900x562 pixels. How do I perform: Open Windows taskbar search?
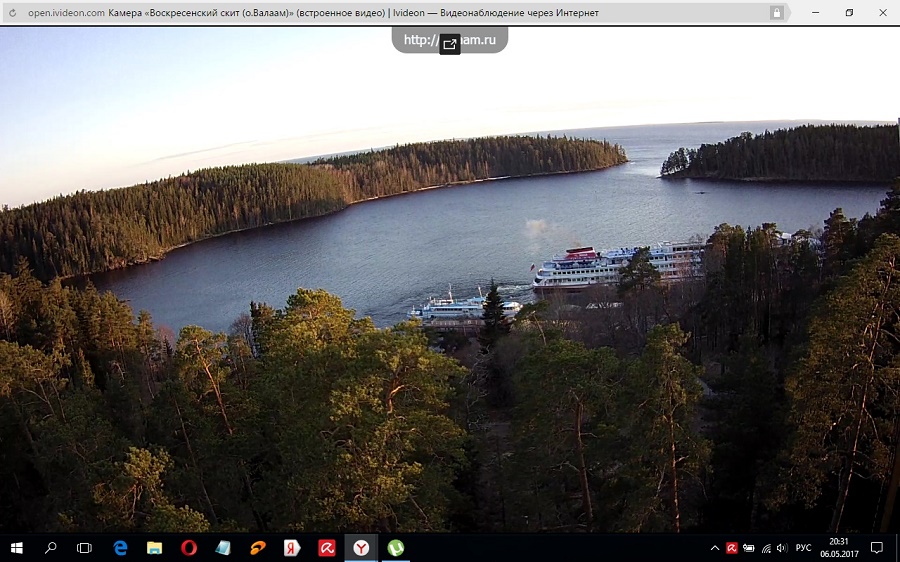tap(51, 548)
